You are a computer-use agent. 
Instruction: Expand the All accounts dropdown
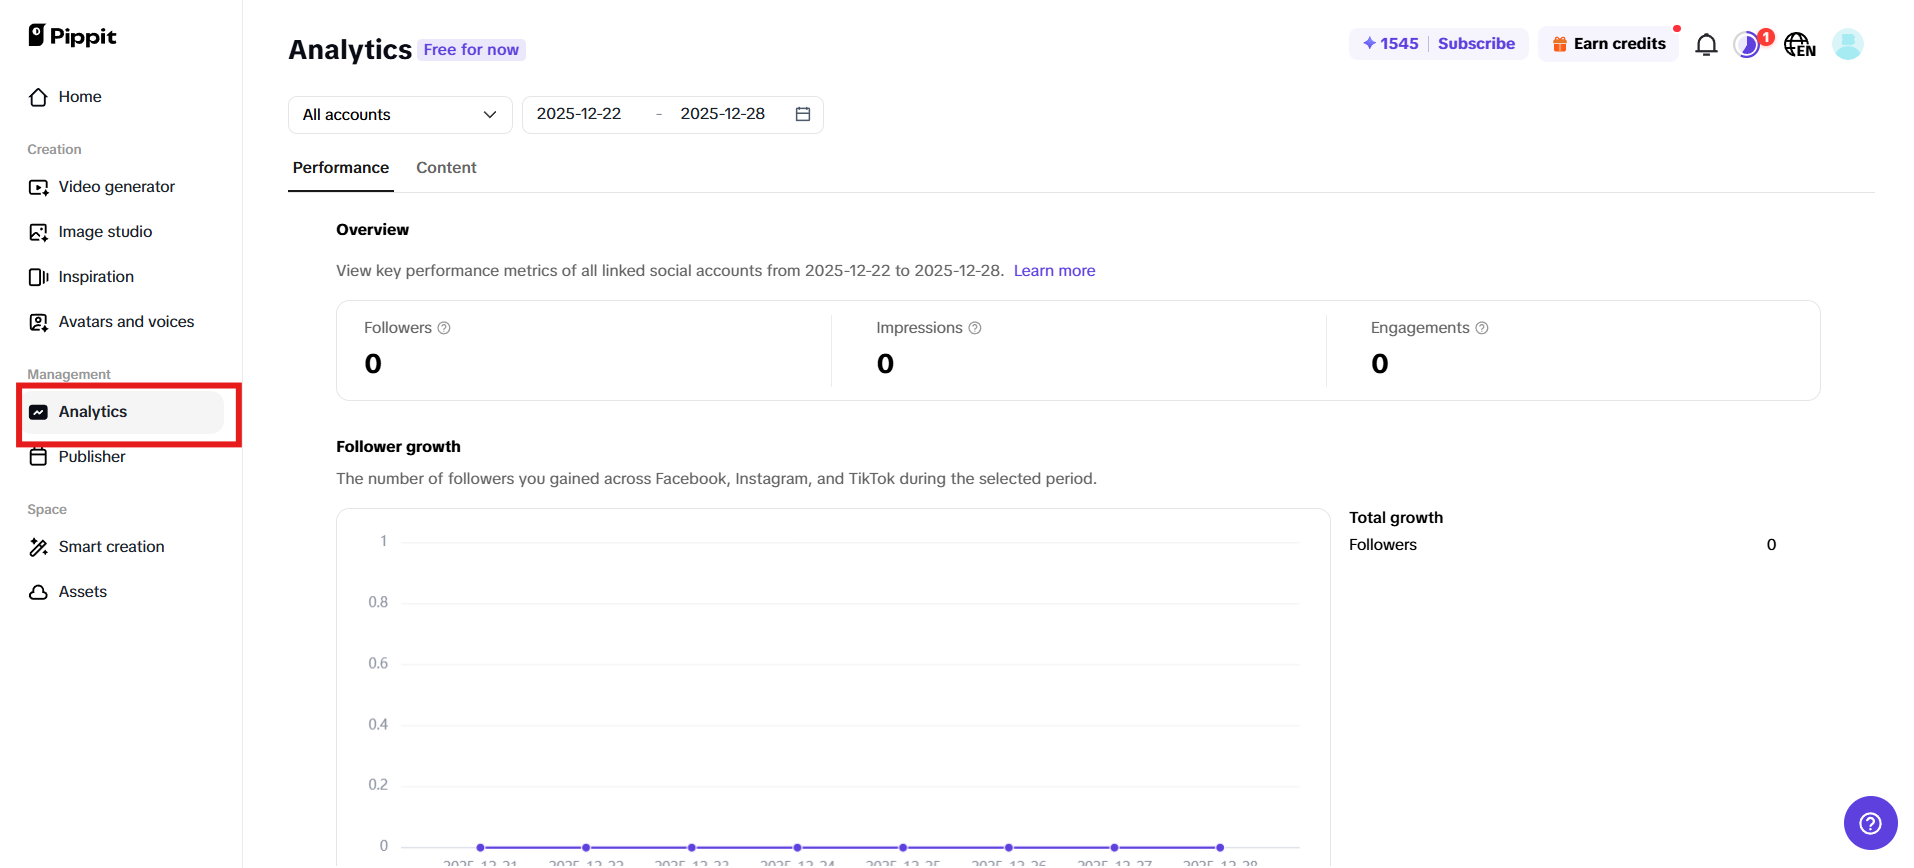(400, 115)
